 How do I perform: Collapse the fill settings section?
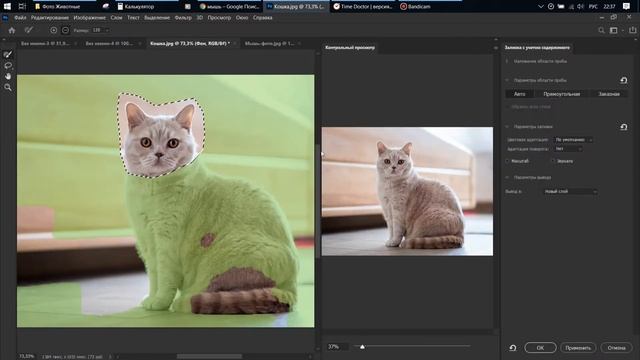point(507,127)
